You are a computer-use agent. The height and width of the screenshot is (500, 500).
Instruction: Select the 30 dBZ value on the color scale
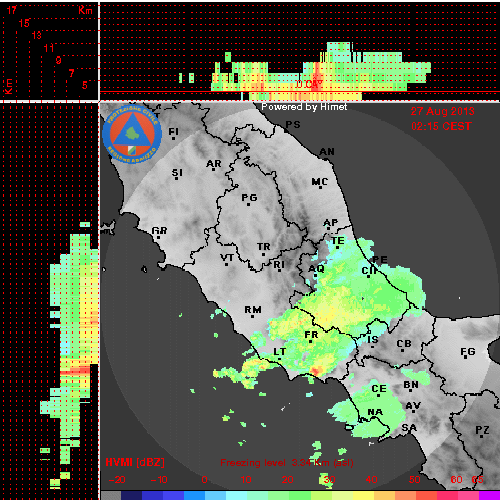pyautogui.click(x=329, y=480)
